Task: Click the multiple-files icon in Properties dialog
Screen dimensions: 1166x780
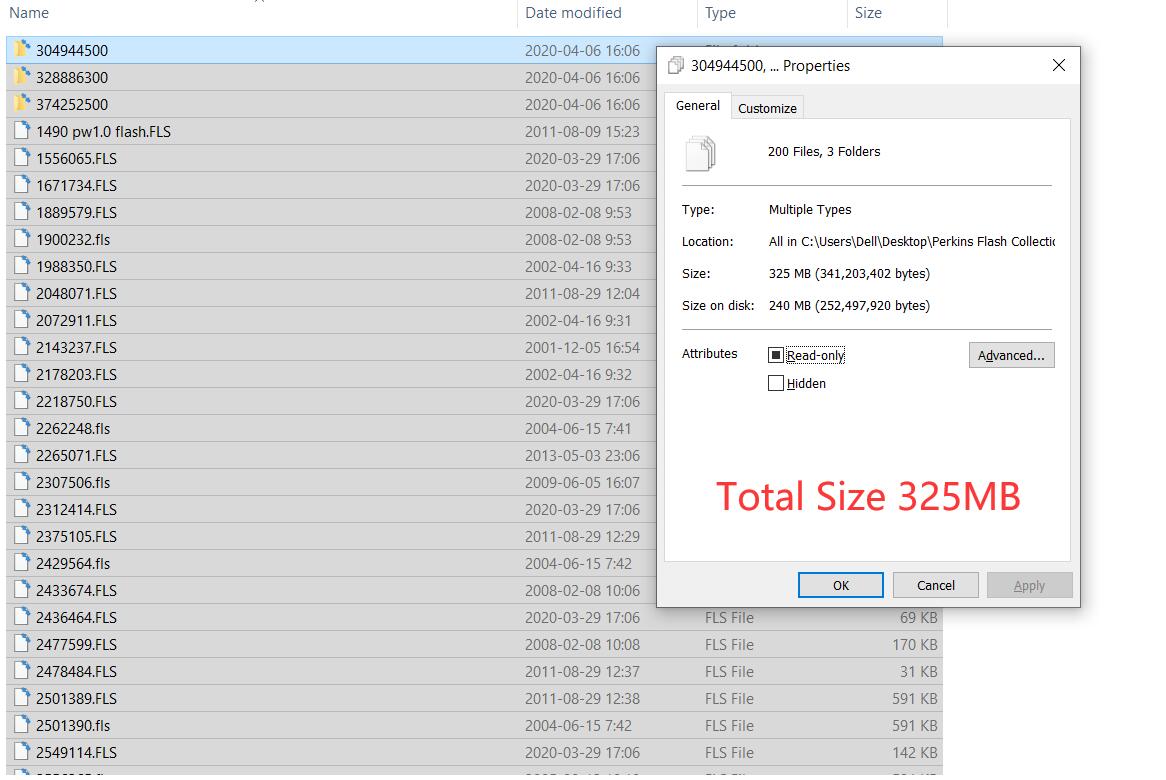Action: coord(700,154)
